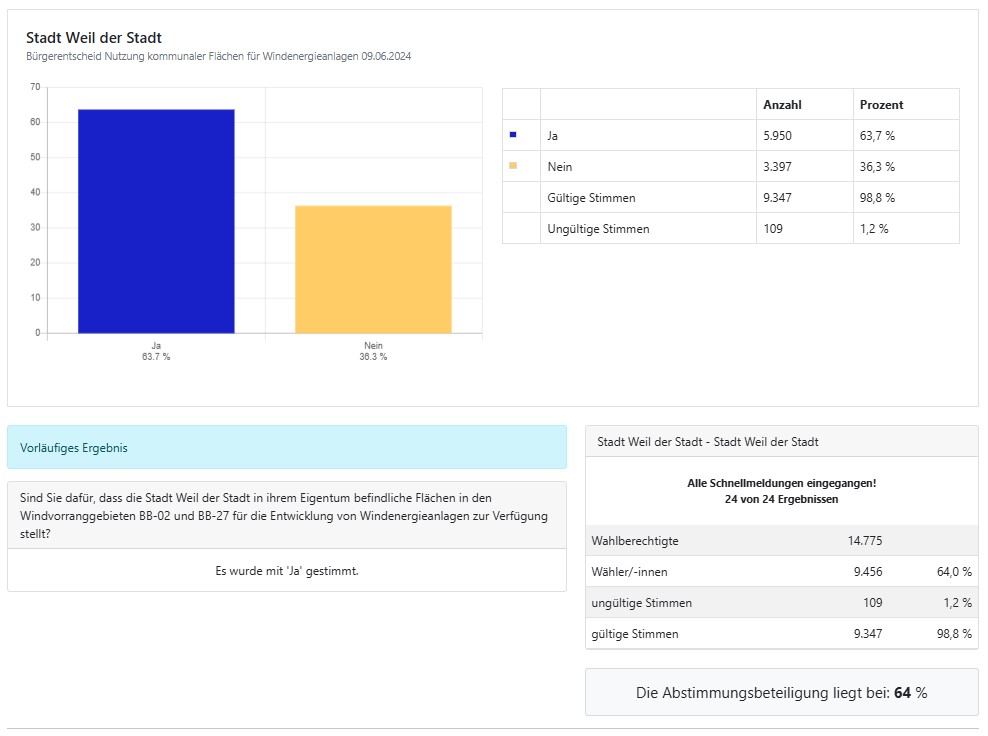Click the 'Anzahl' column header
This screenshot has width=988, height=736.
782,105
